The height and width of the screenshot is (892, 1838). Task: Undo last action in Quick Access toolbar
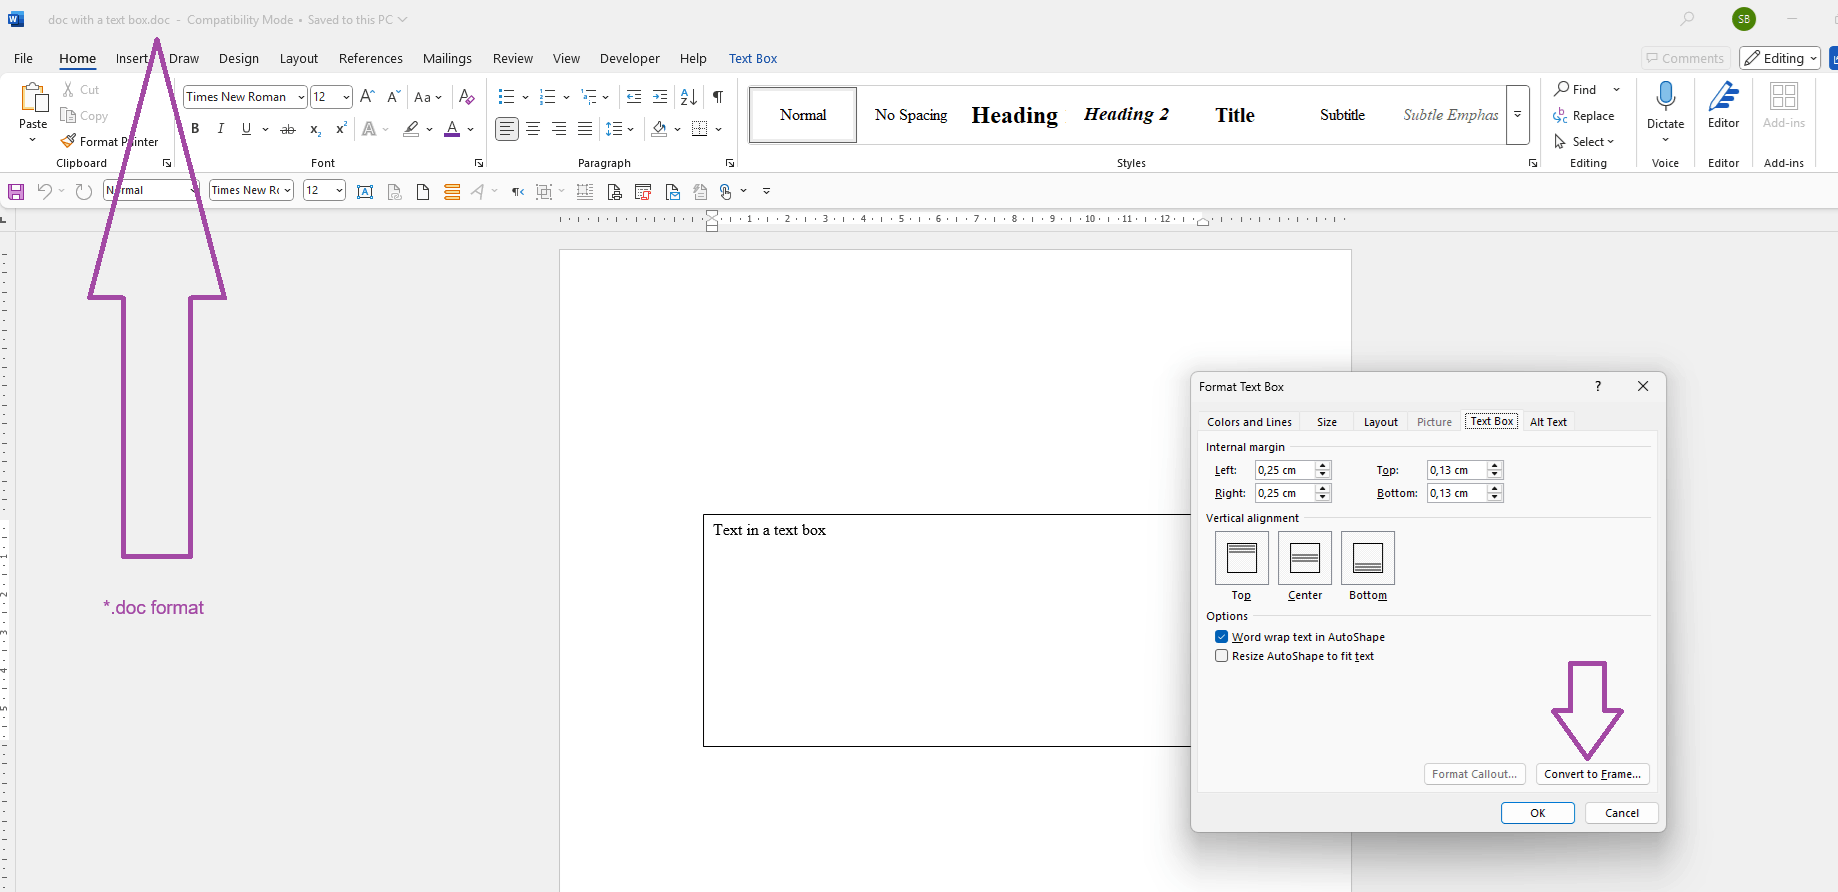pos(44,191)
